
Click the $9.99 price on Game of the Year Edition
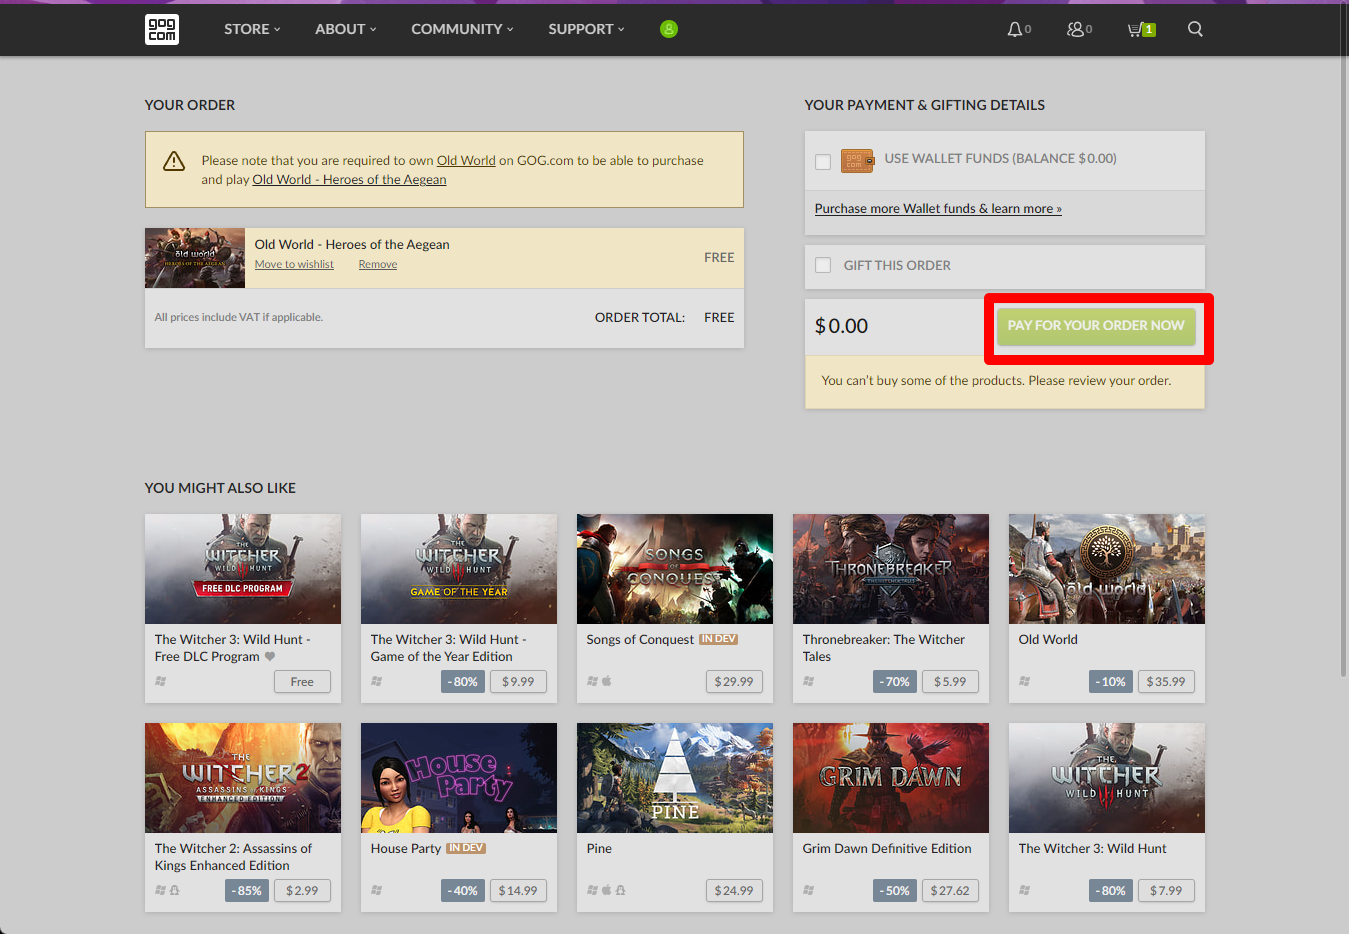pos(518,682)
